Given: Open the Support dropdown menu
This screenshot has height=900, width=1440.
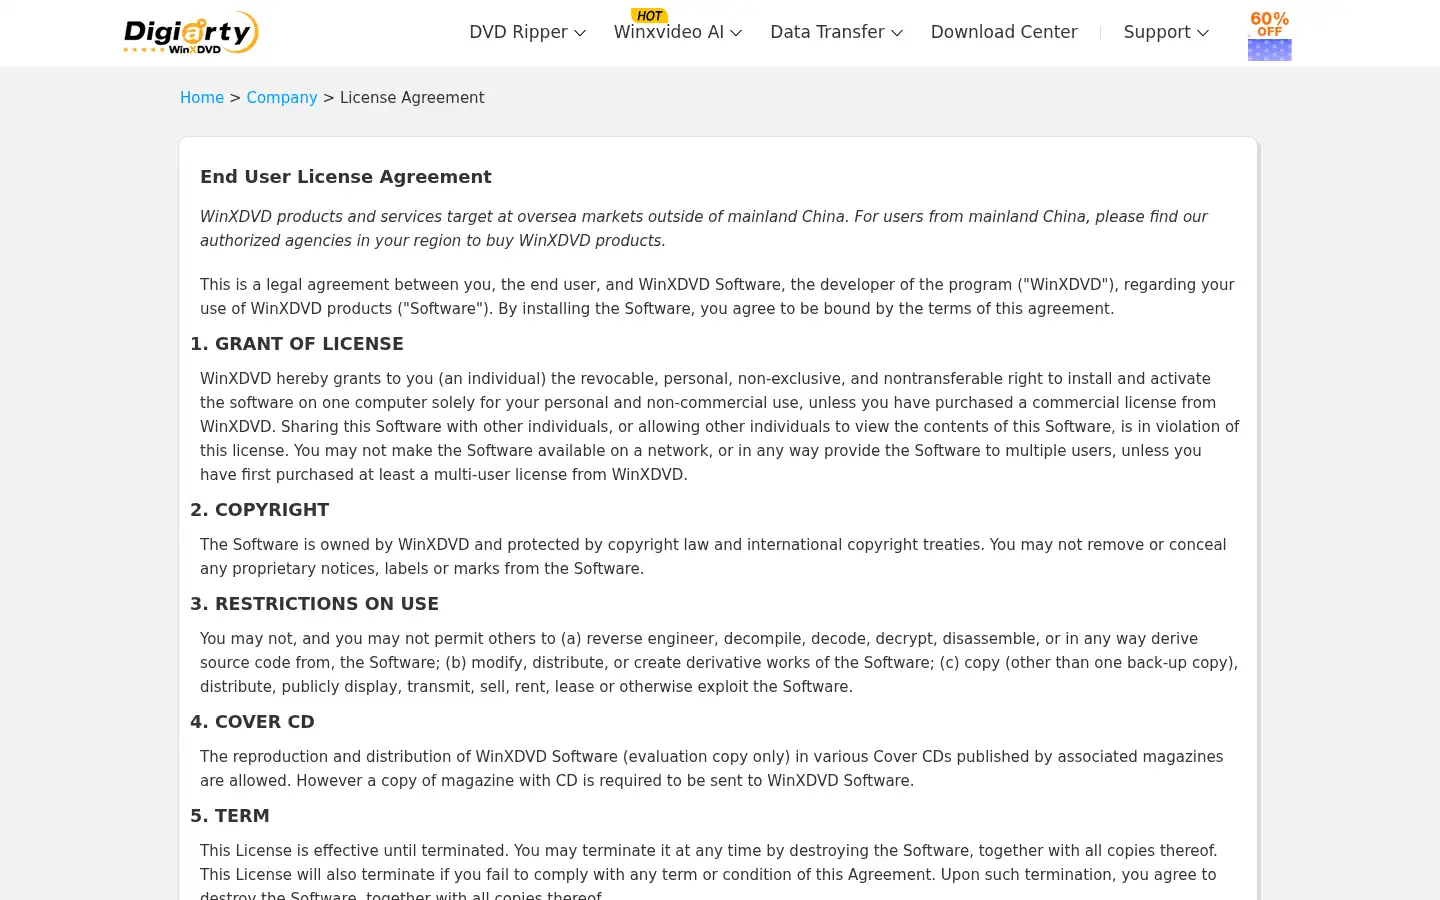Looking at the screenshot, I should [x=1166, y=32].
